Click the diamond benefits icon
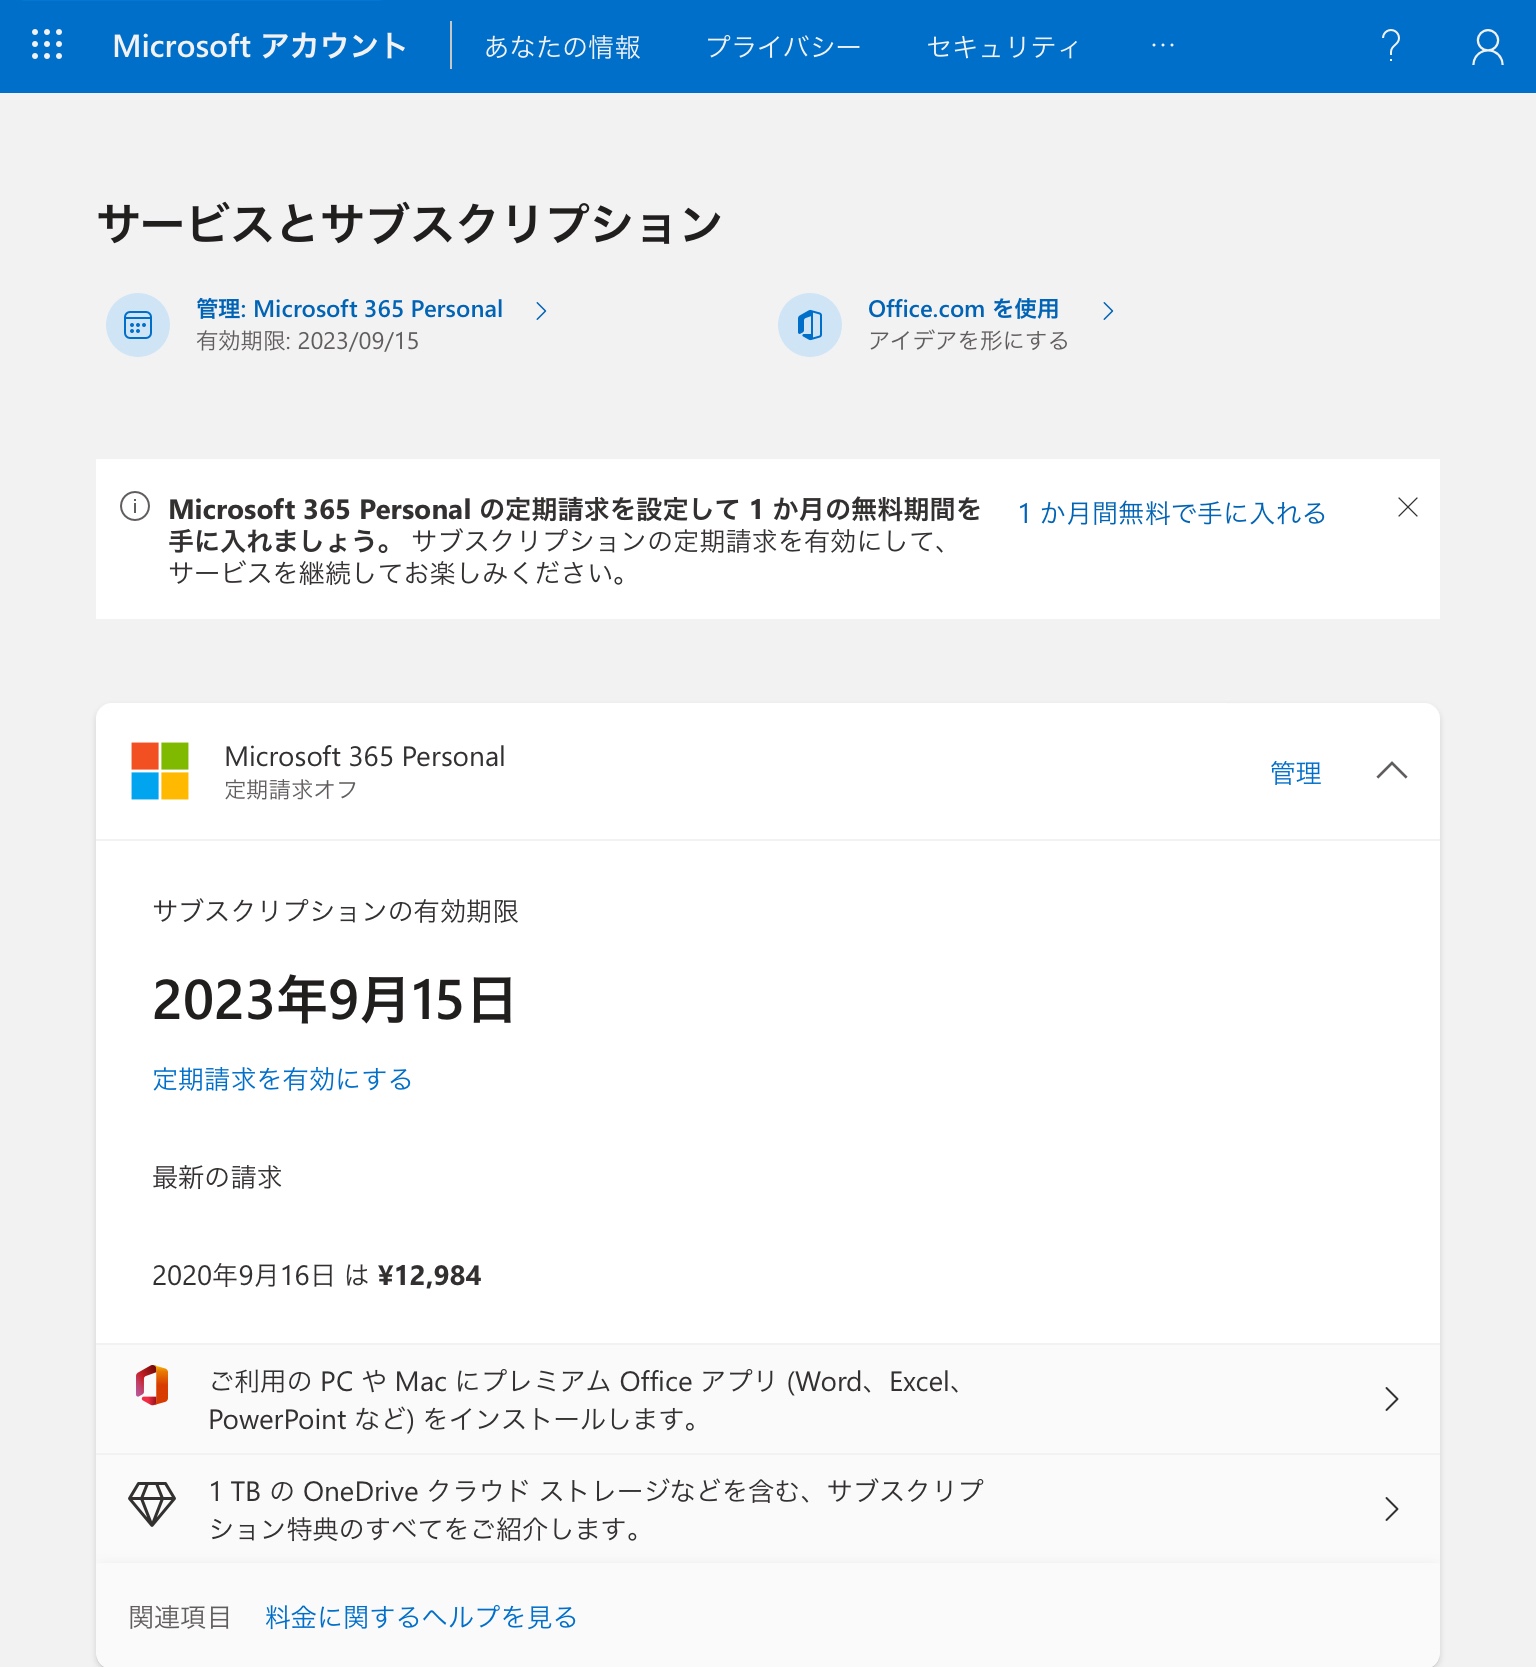Screen dimensions: 1536x1667 (152, 1504)
